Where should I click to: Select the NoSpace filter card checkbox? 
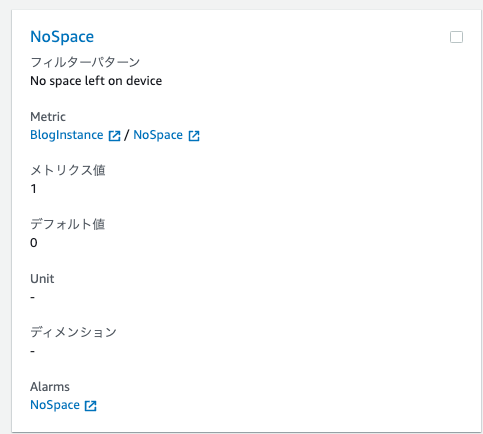456,37
